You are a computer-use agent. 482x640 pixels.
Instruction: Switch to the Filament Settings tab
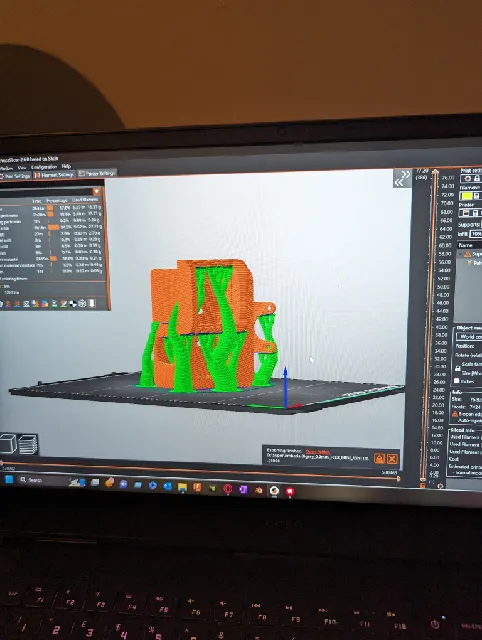coord(54,175)
